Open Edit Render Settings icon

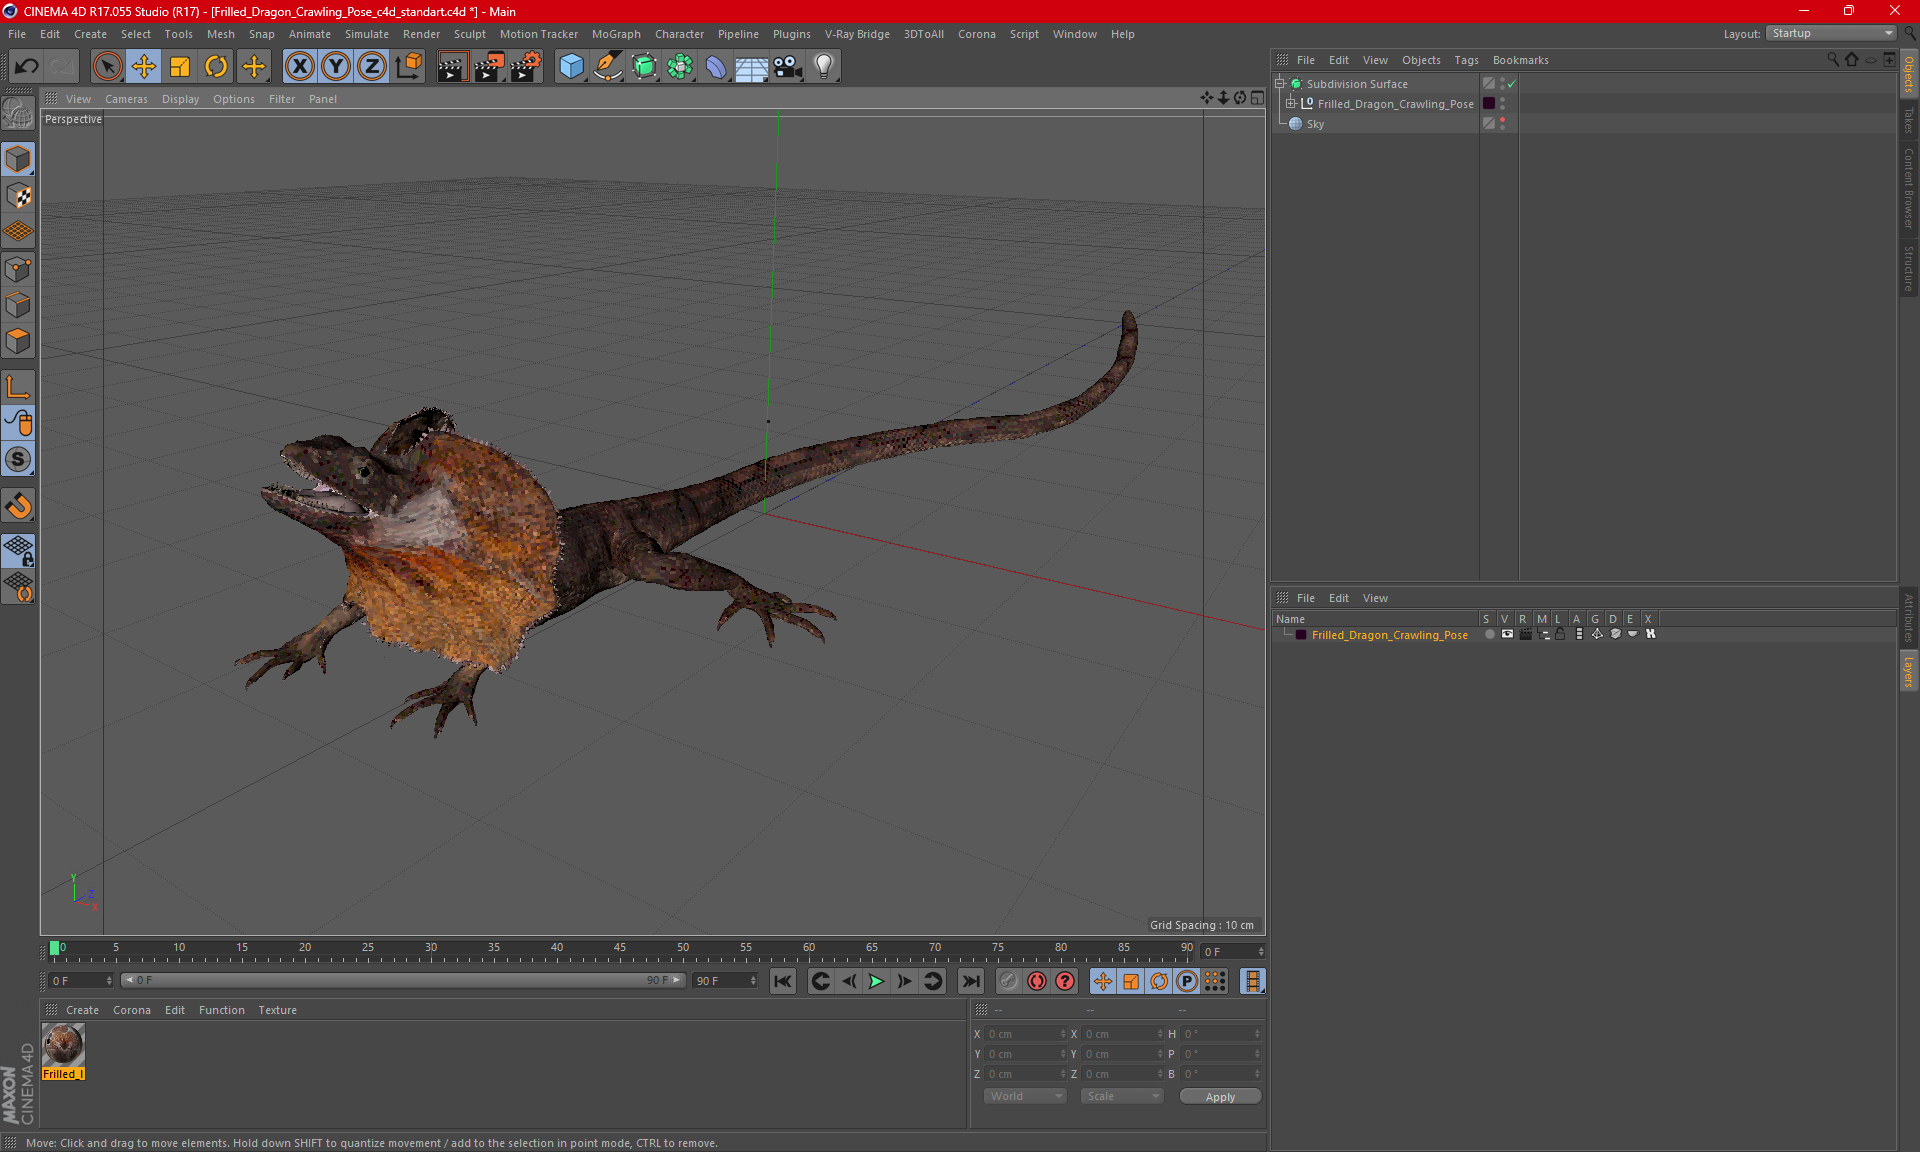point(526,67)
